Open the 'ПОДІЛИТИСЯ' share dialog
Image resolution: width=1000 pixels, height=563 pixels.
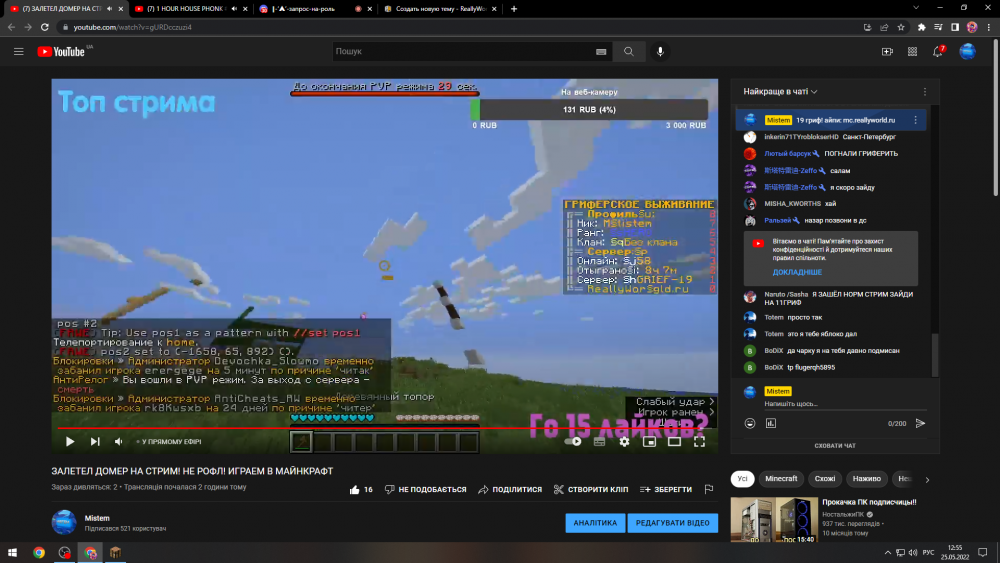click(x=510, y=490)
